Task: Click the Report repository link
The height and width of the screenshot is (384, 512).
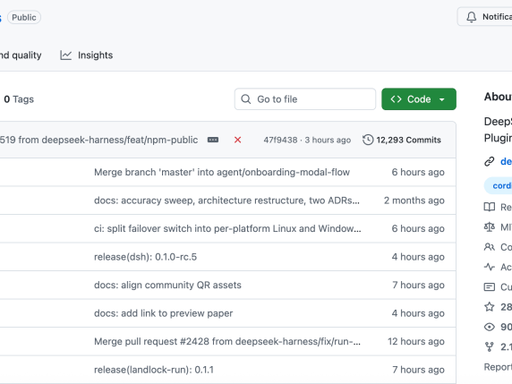Action: pyautogui.click(x=498, y=367)
